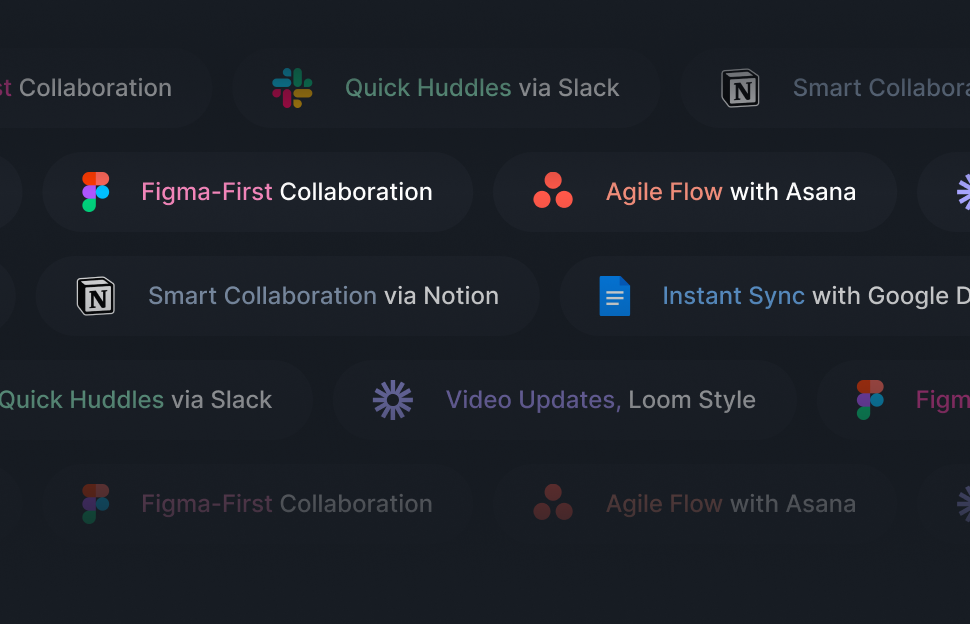Open 'Smart Collaboration via Notion' label

[x=323, y=296]
